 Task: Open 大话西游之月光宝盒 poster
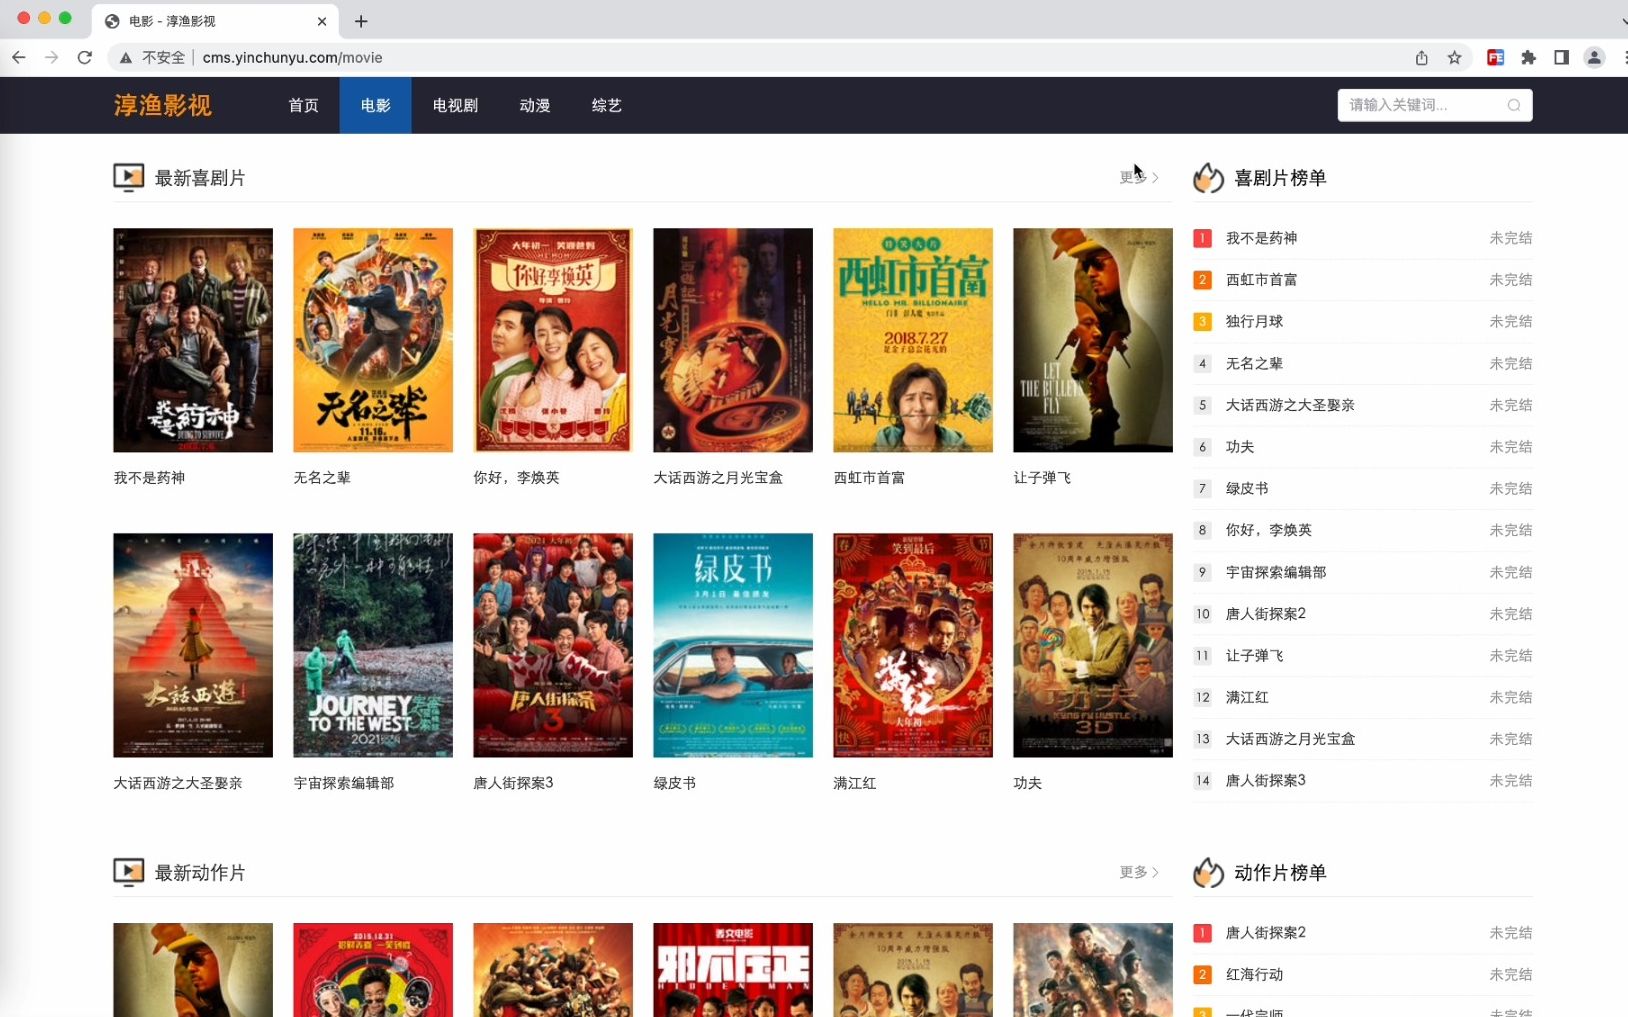point(733,340)
